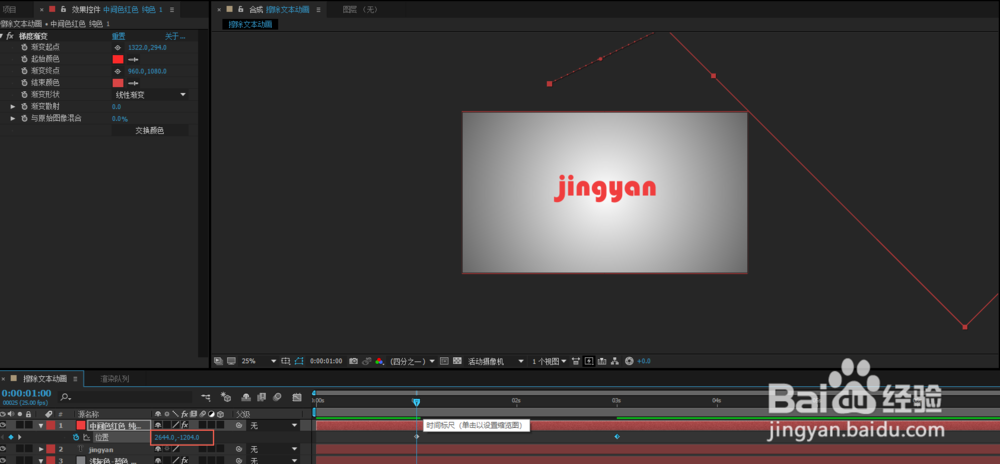This screenshot has width=1000, height=464.
Task: Take a snapshot with camera icon
Action: [353, 361]
